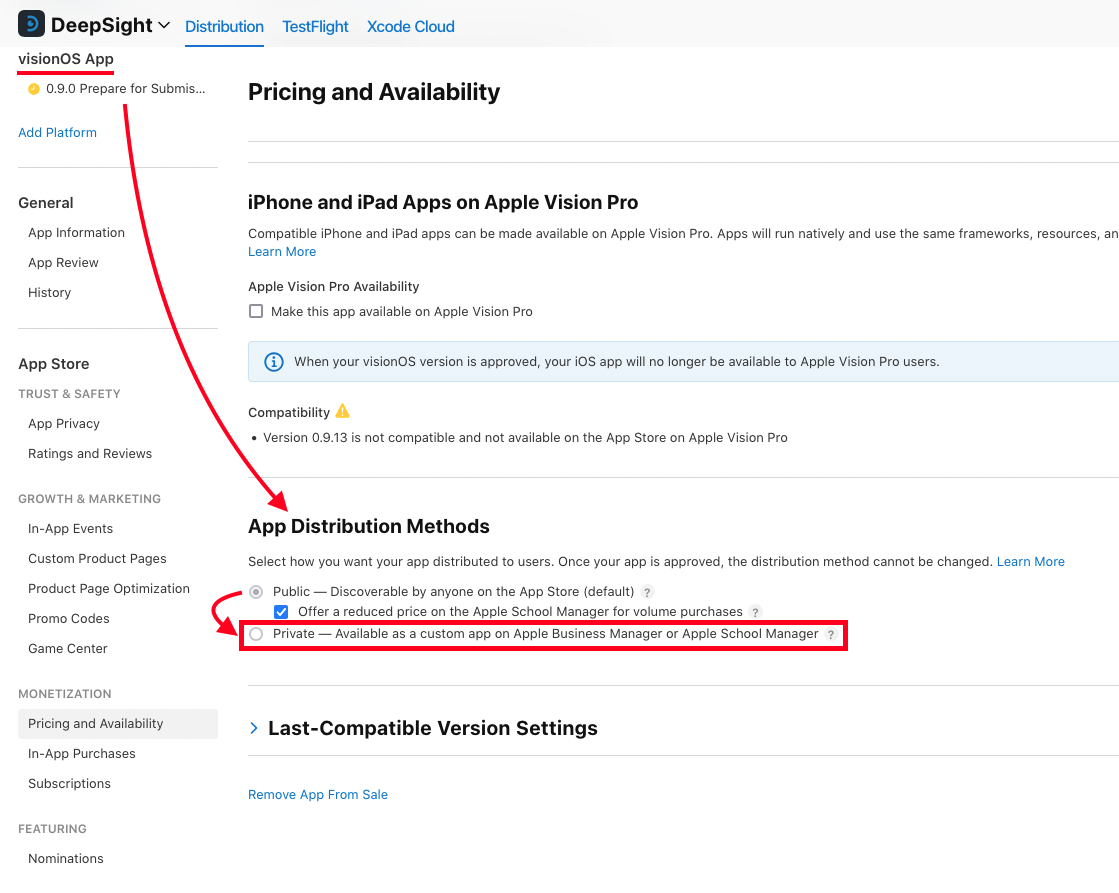
Task: Open 0.9.0 Prepare for Submission version
Action: (125, 89)
